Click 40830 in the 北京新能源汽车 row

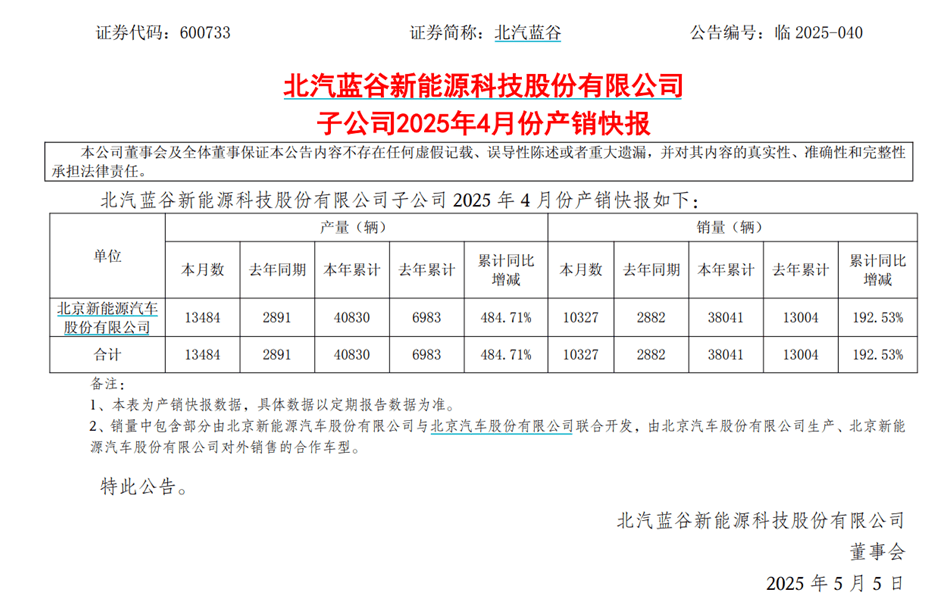click(352, 318)
